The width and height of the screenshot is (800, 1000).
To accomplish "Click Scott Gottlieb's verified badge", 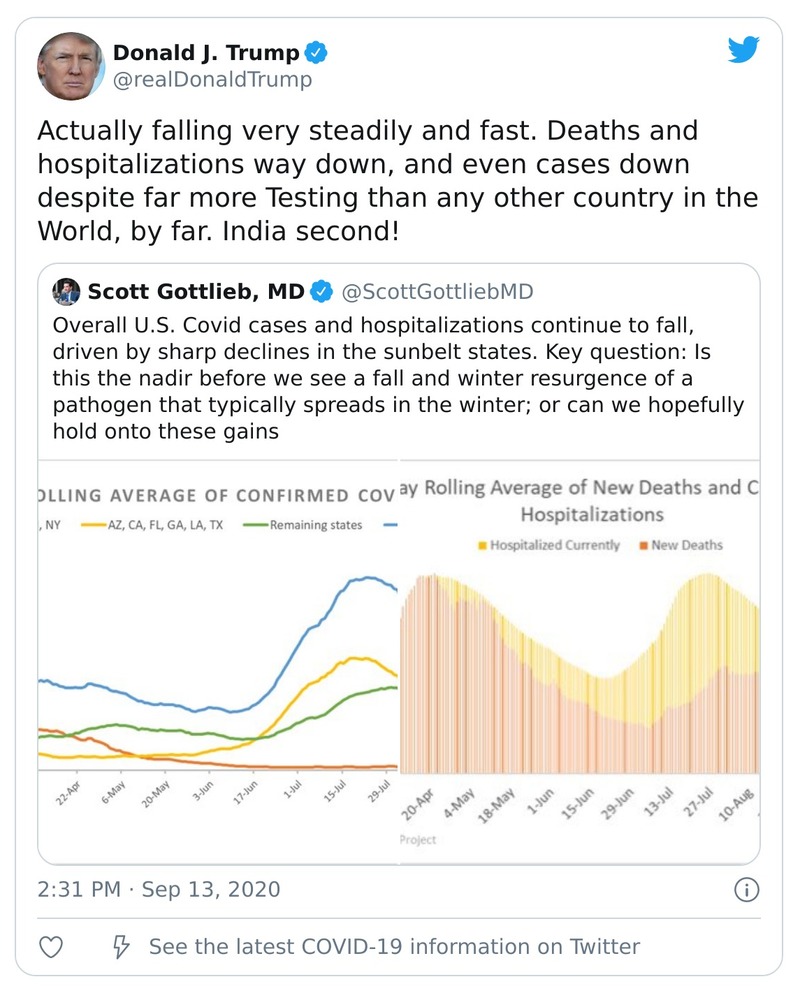I will tap(321, 292).
